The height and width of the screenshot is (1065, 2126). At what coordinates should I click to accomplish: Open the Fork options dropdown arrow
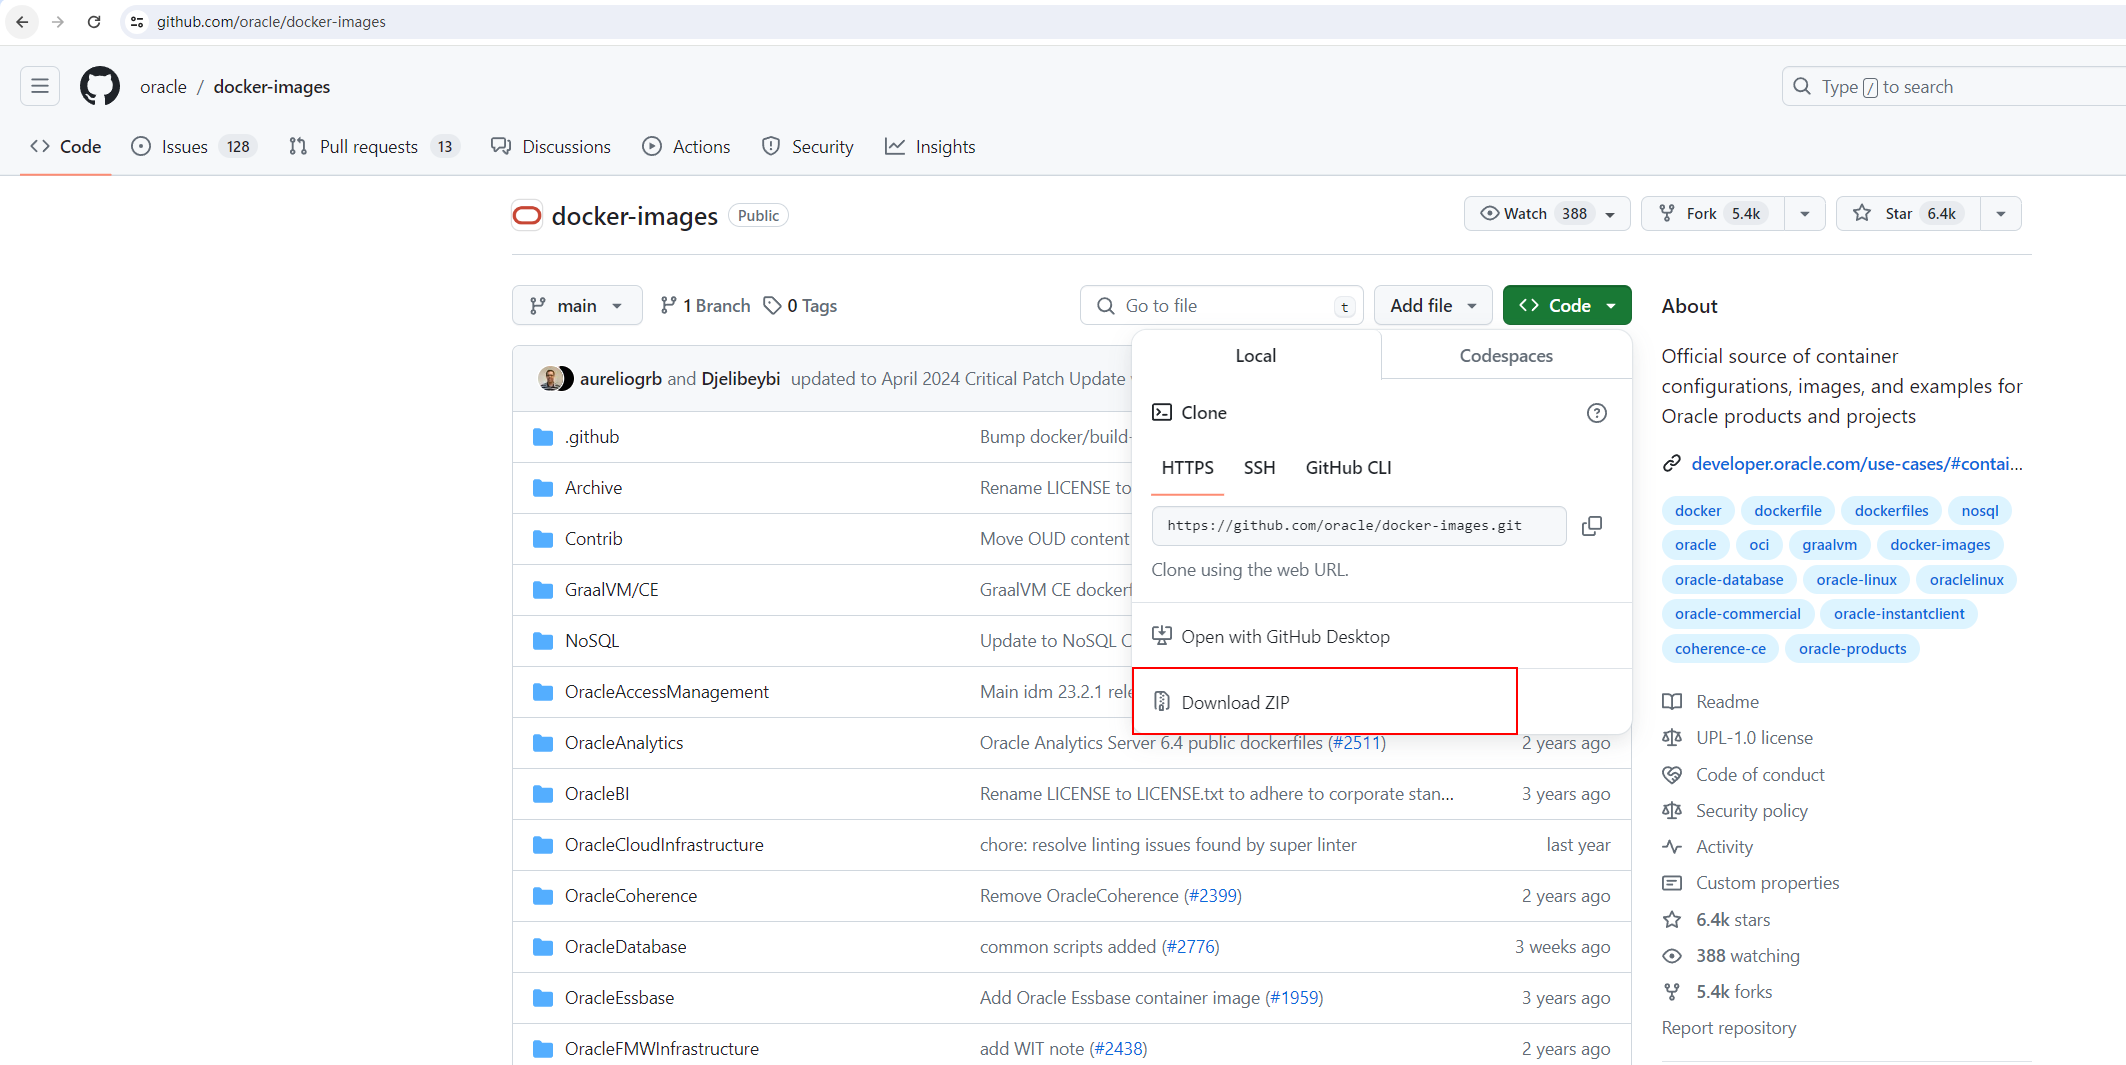pos(1805,214)
